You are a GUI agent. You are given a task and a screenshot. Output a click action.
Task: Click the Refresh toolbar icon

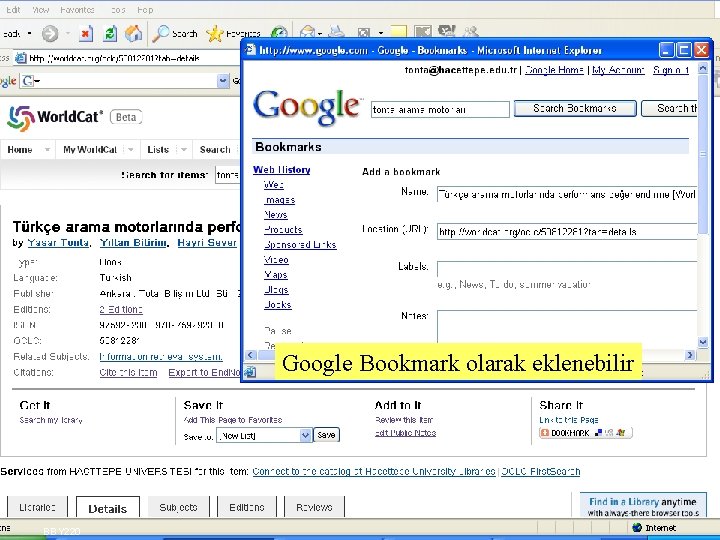(110, 34)
